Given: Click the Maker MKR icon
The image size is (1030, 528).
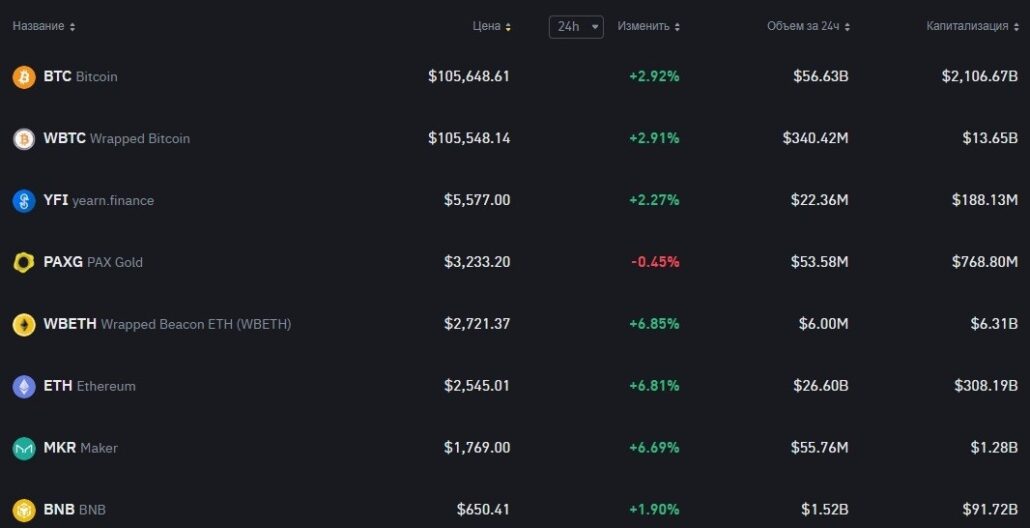Looking at the screenshot, I should point(24,449).
